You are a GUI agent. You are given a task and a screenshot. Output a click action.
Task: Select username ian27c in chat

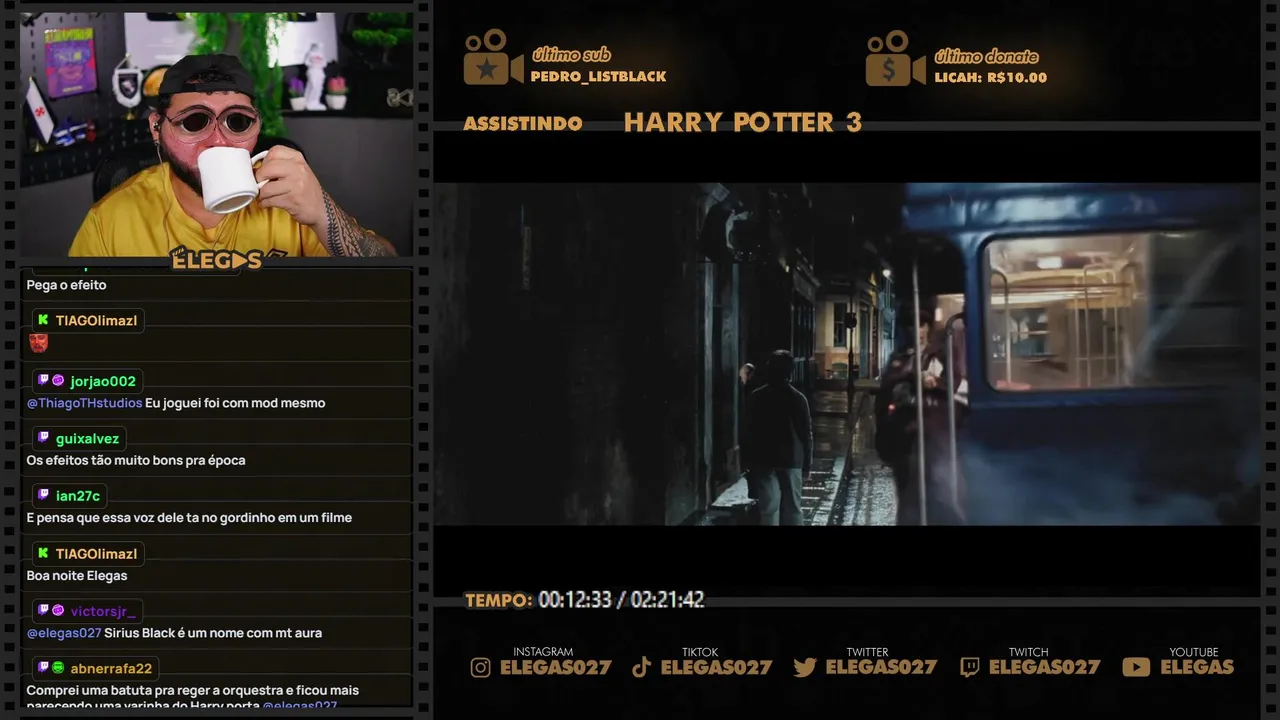point(78,496)
